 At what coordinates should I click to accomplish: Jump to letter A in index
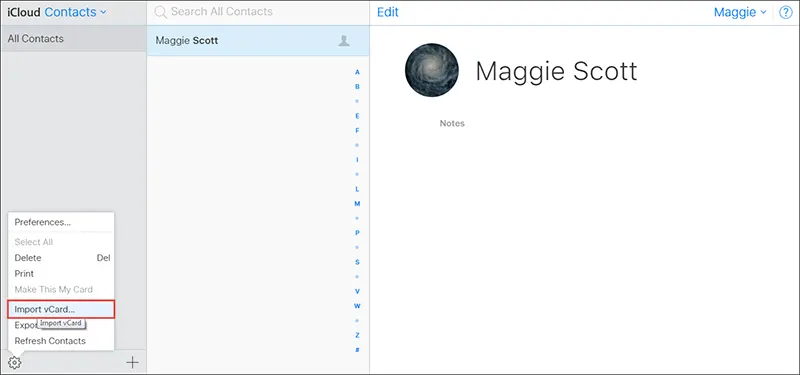pos(357,72)
